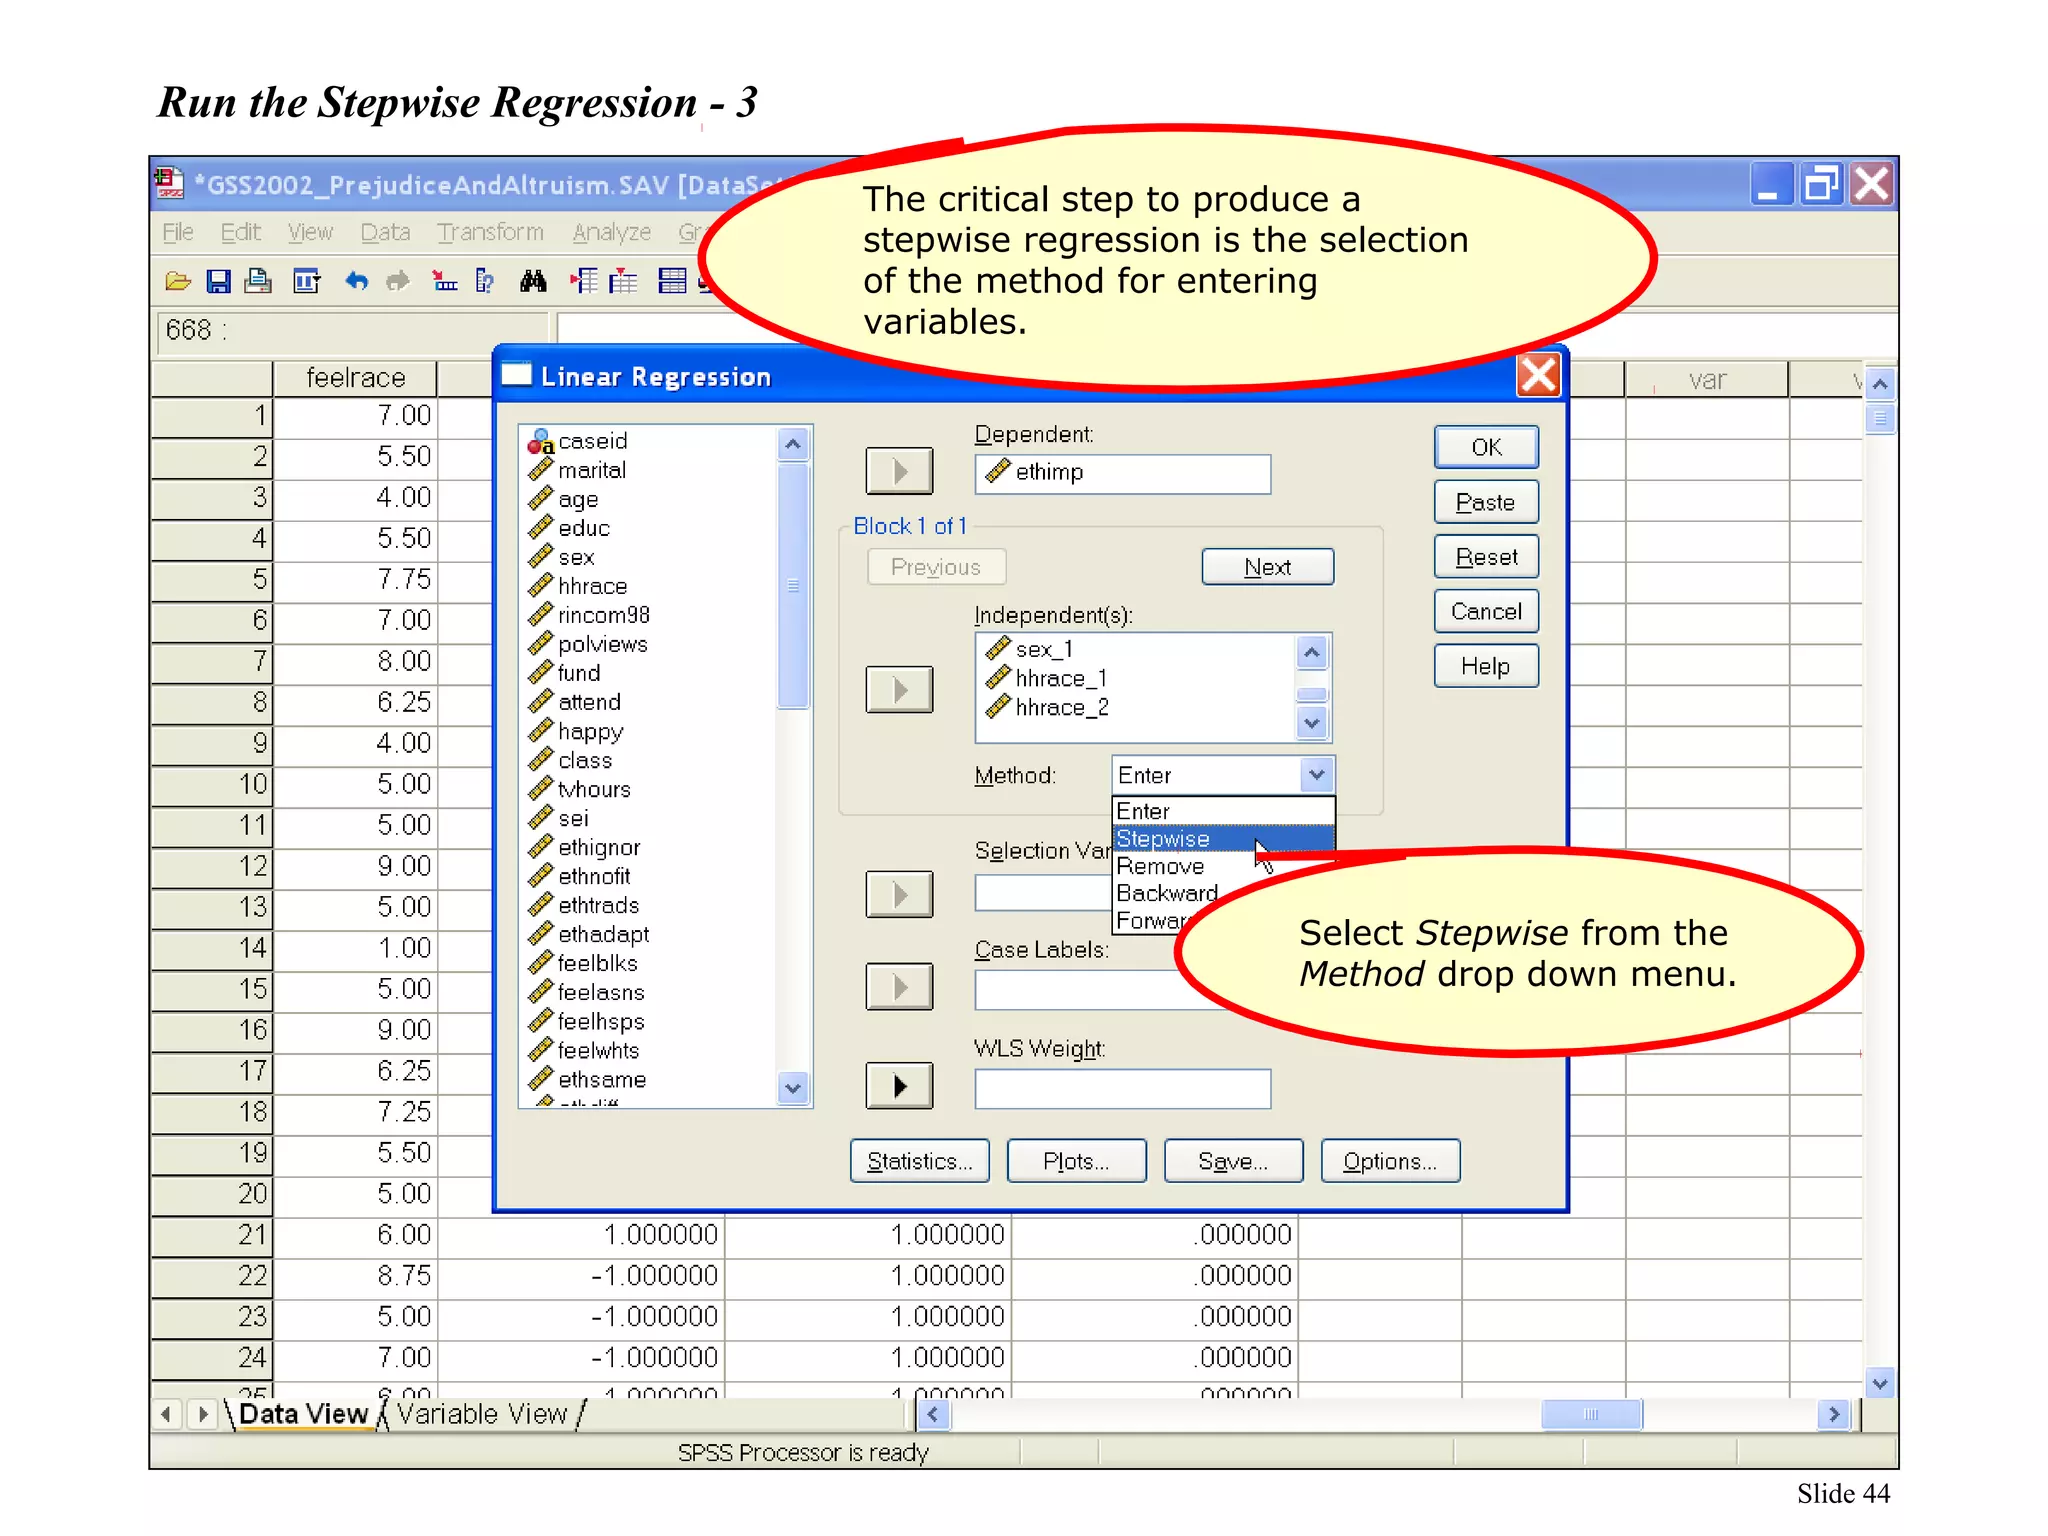Screen dimensions: 2048x1536
Task: Choose Enter from the Method list
Action: tap(1223, 811)
